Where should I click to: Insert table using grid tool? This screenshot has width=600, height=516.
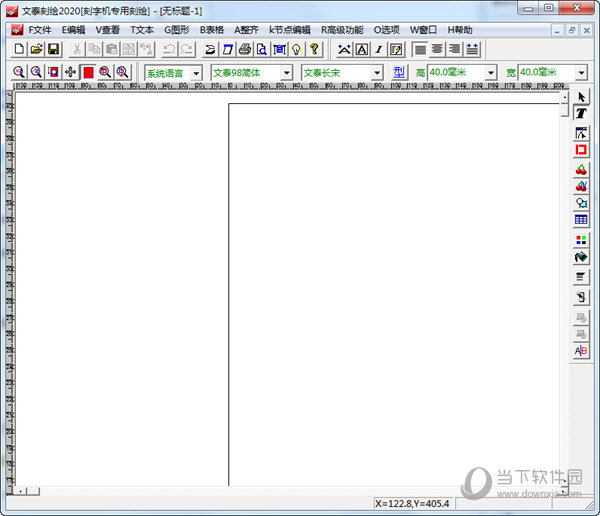581,219
